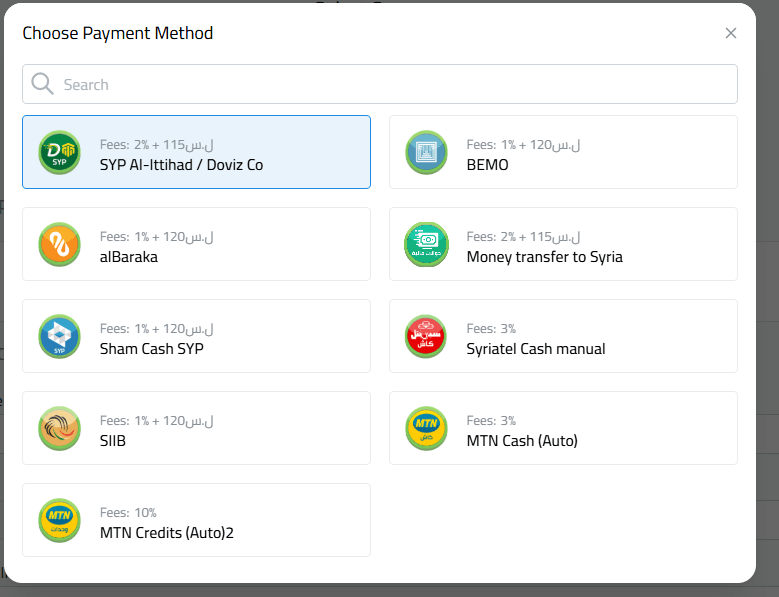Click 'Fees: 3%' above Syriatel Cash manual
779x597 pixels.
click(491, 329)
